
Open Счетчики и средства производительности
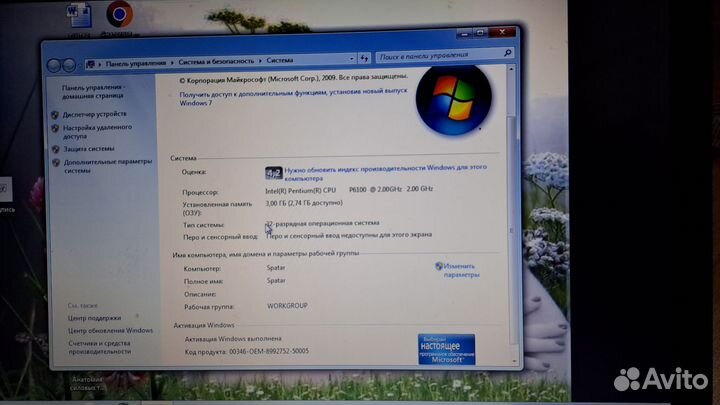(x=100, y=347)
